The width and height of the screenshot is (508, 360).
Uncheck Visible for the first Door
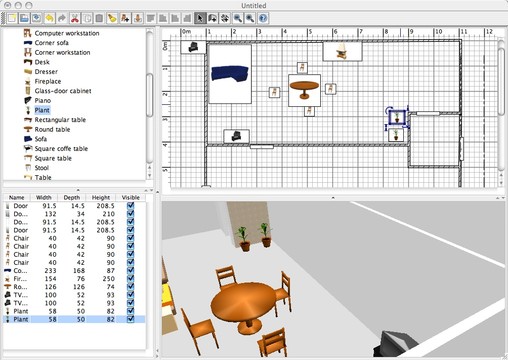[x=131, y=206]
